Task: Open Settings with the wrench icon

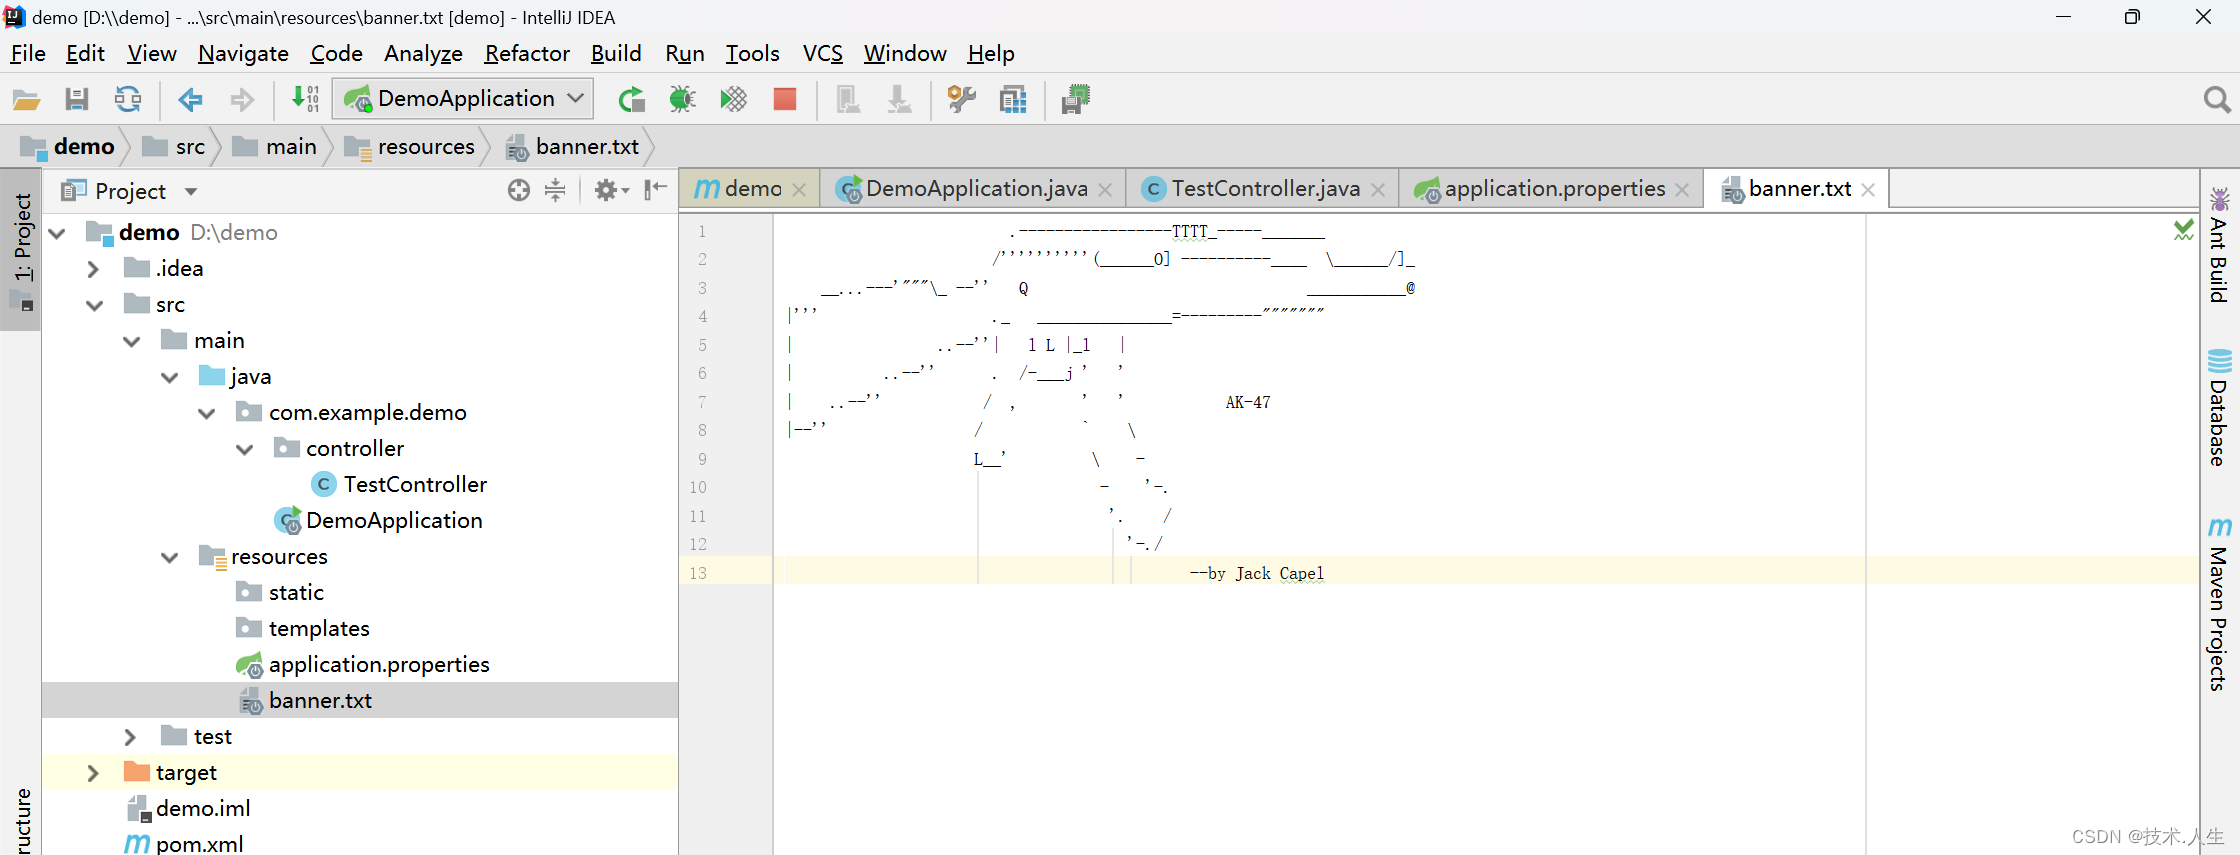Action: tap(961, 99)
